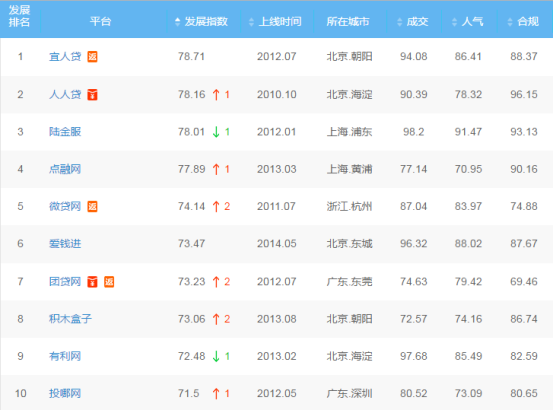Viewport: 554px width, 411px height.
Task: Click city cell 广东.深圳
Action: [x=349, y=393]
